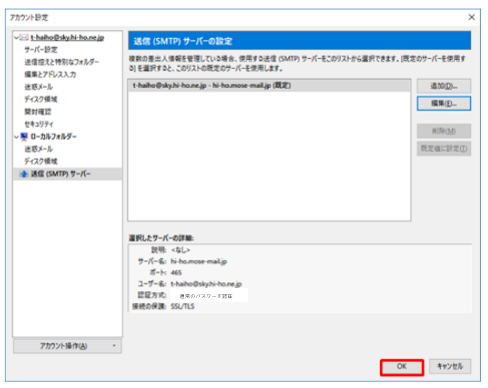
Task: Open セキュリティ settings
Action: pyautogui.click(x=39, y=124)
